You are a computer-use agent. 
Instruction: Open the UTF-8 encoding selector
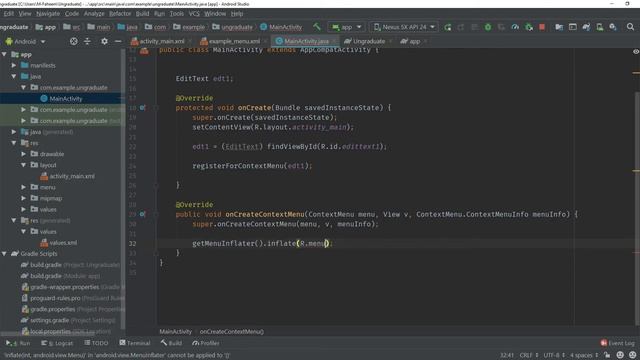click(553, 355)
